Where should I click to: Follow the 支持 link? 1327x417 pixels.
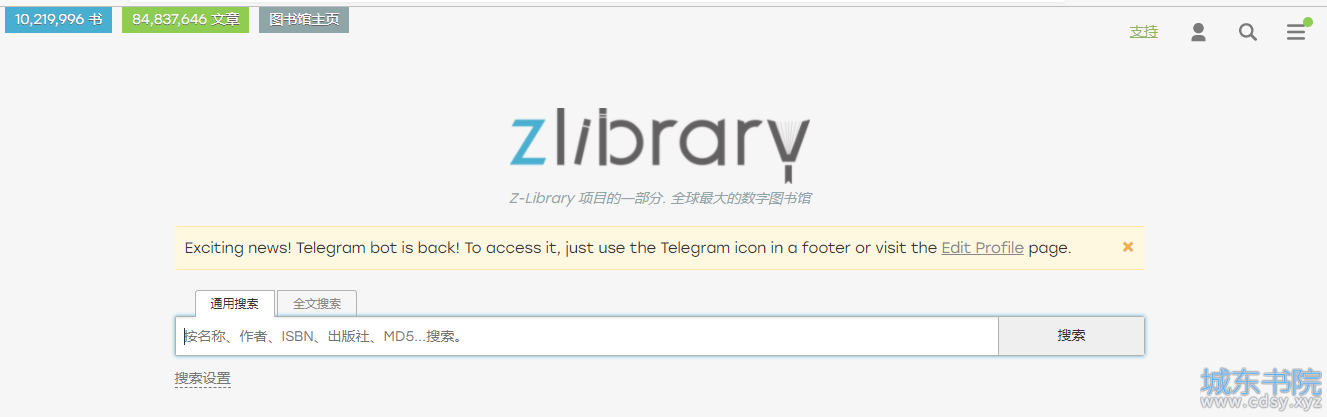pos(1144,32)
